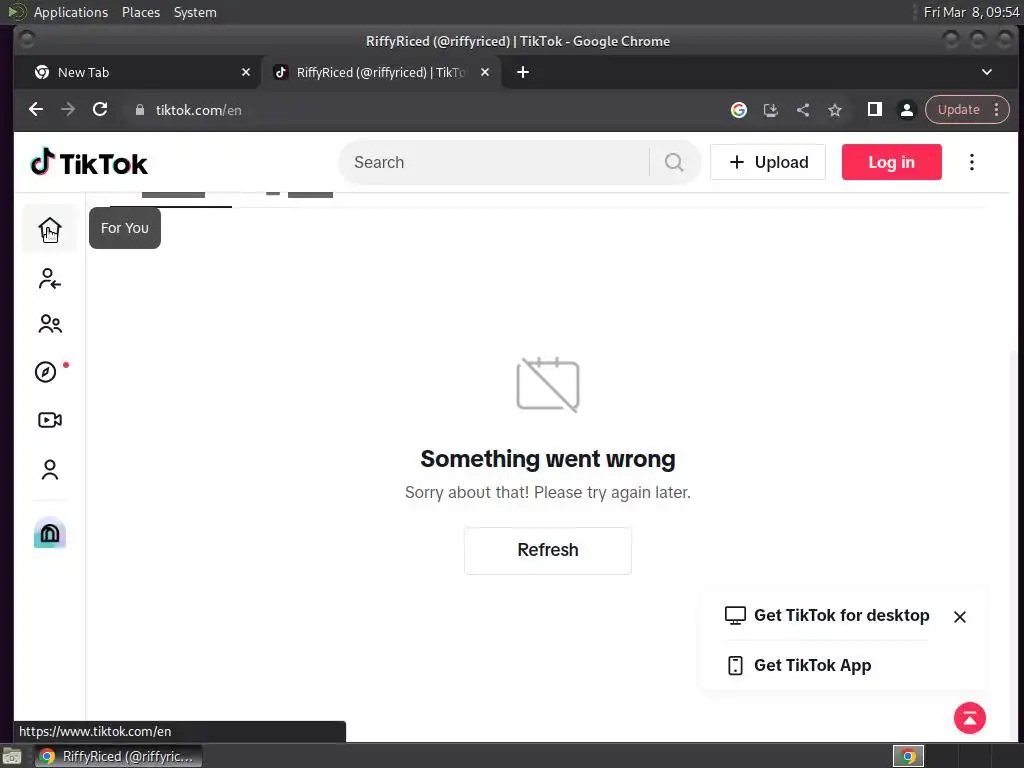Image resolution: width=1024 pixels, height=768 pixels.
Task: Toggle the Chrome side panel icon
Action: tap(874, 110)
